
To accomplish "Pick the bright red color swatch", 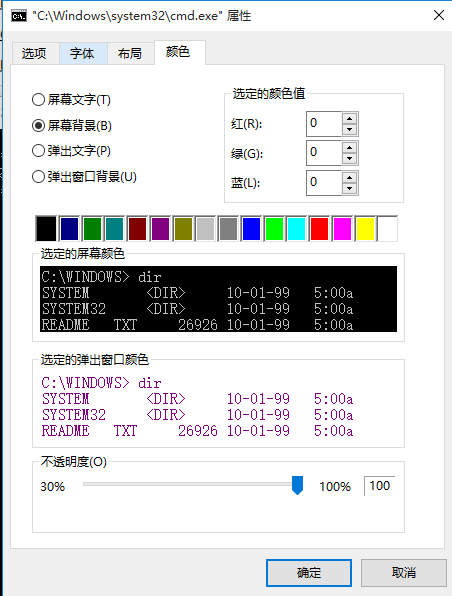I will click(319, 229).
